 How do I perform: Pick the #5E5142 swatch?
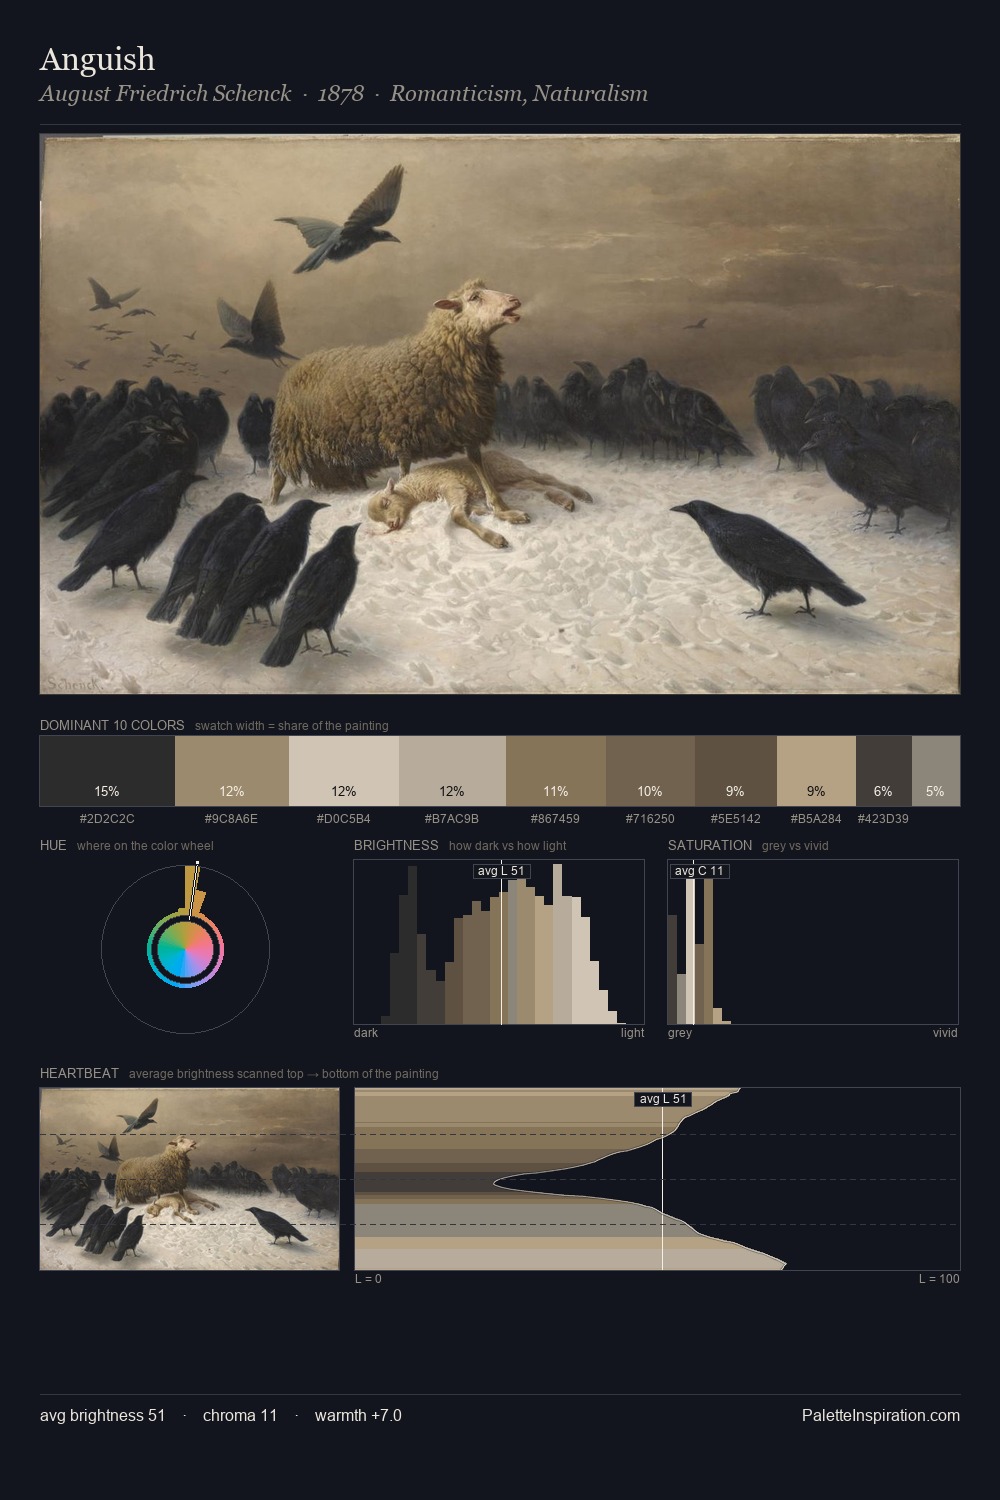tap(736, 771)
